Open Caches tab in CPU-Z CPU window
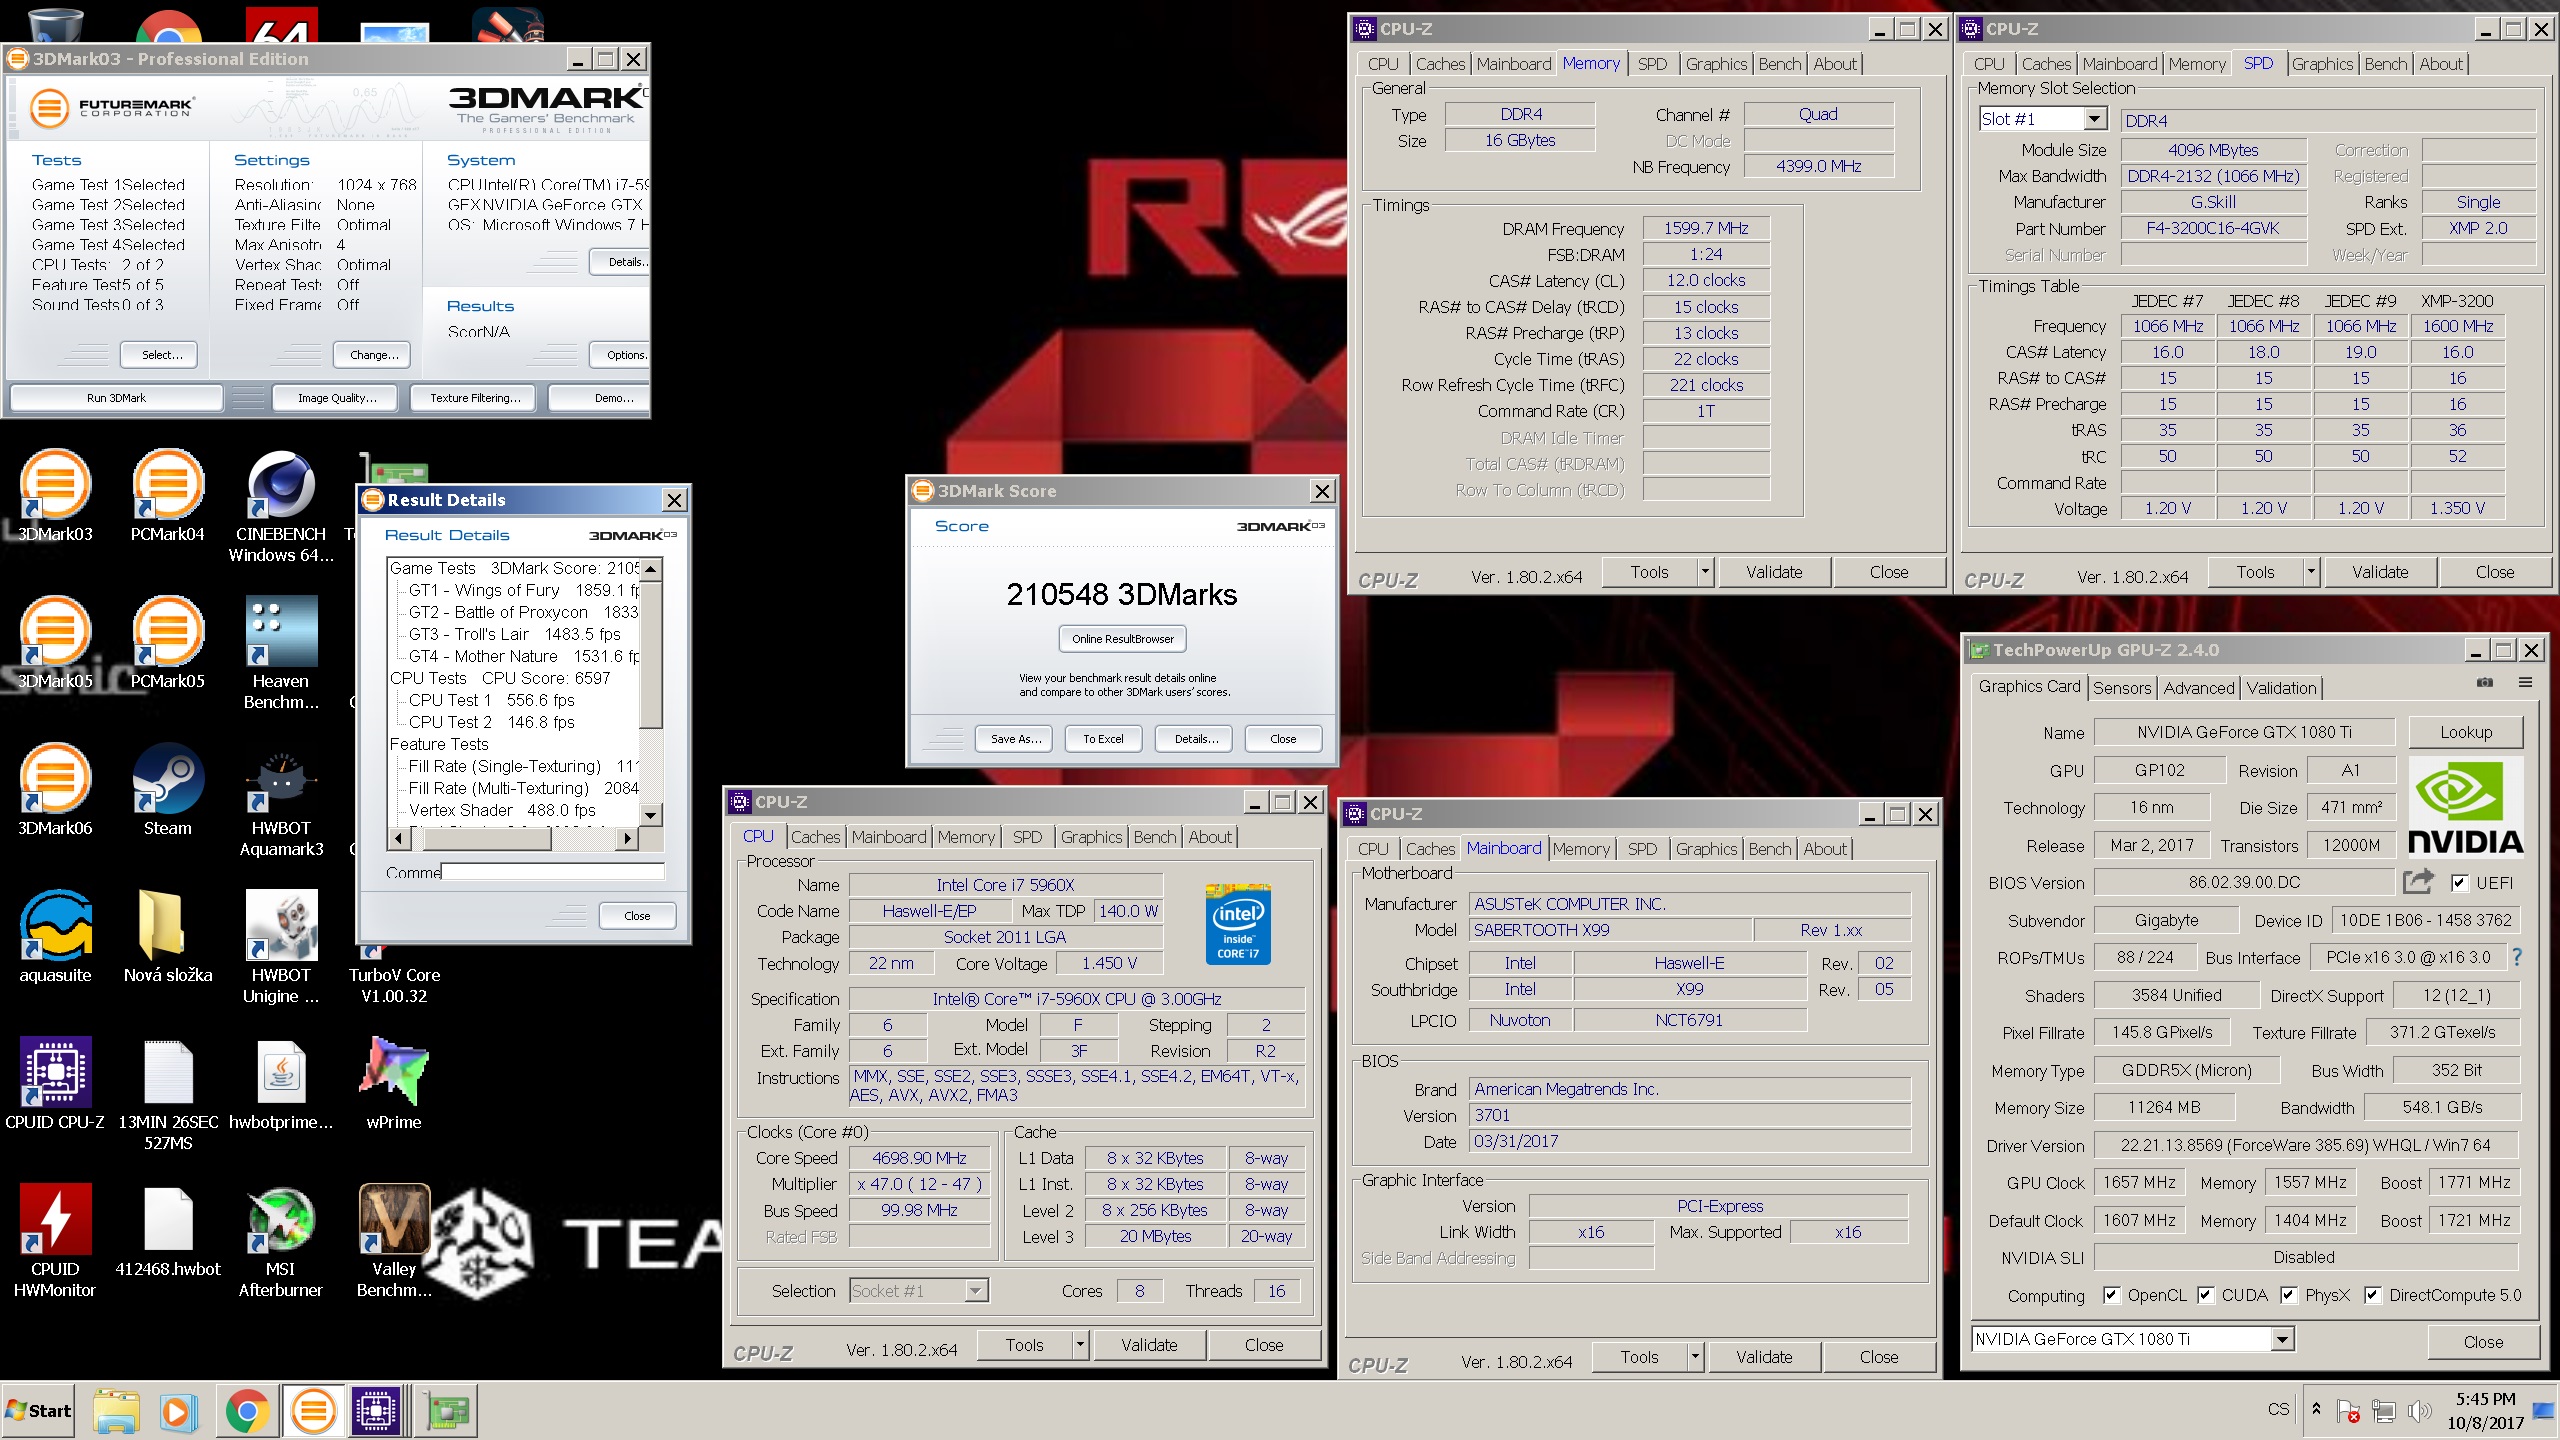Screen dimensions: 2560x1440 tap(815, 837)
